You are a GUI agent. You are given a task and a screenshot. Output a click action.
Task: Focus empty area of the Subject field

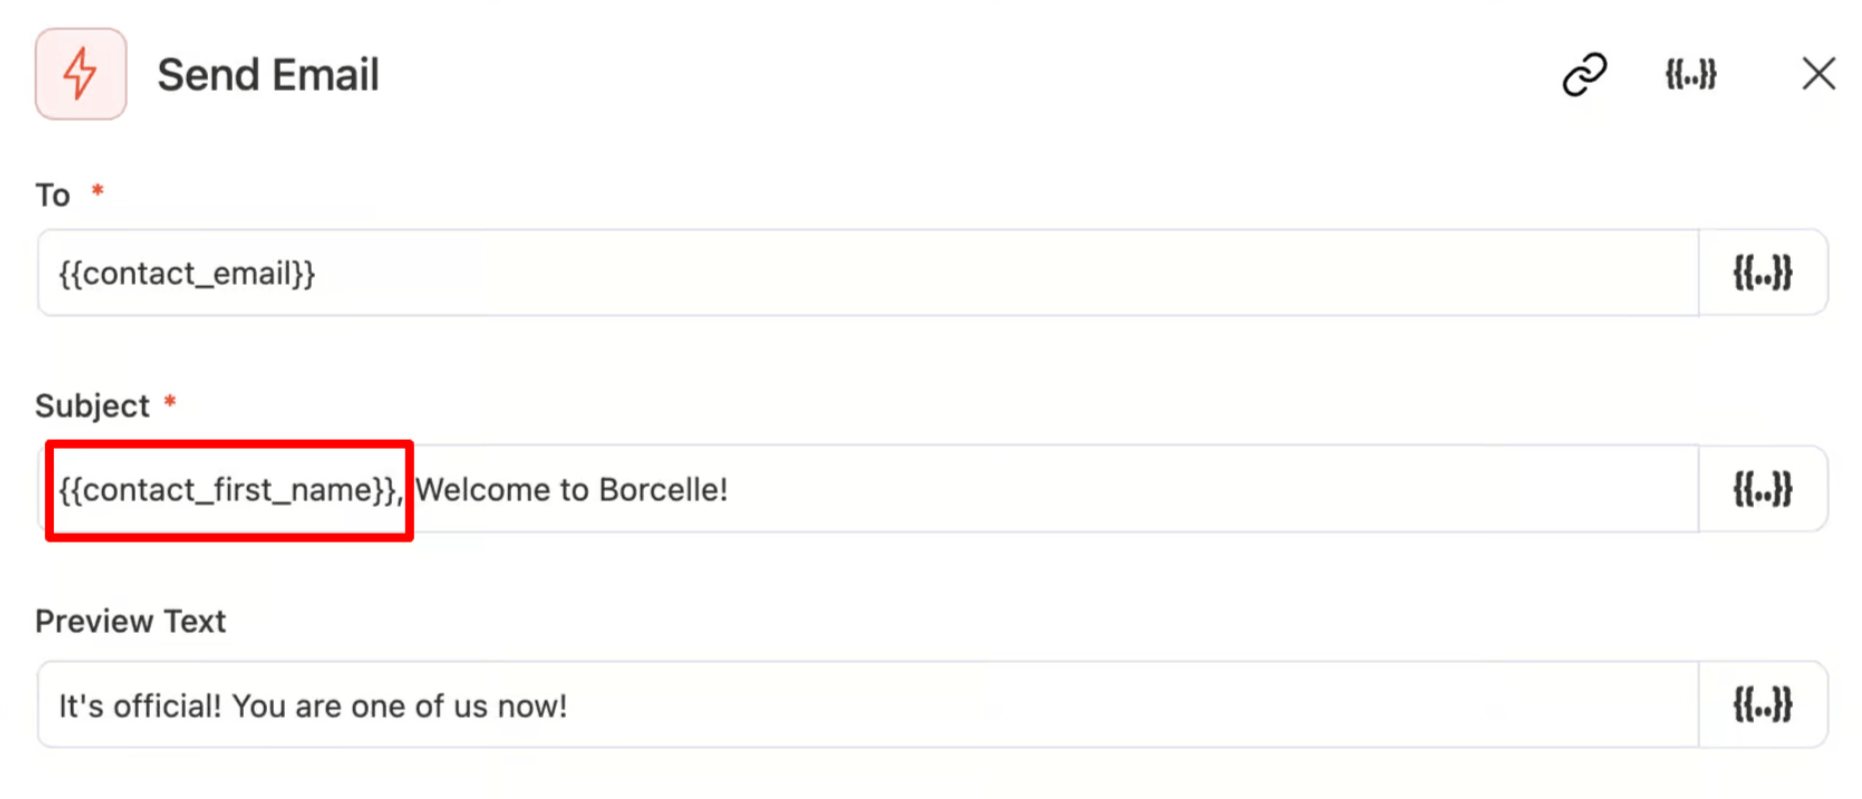1200,489
